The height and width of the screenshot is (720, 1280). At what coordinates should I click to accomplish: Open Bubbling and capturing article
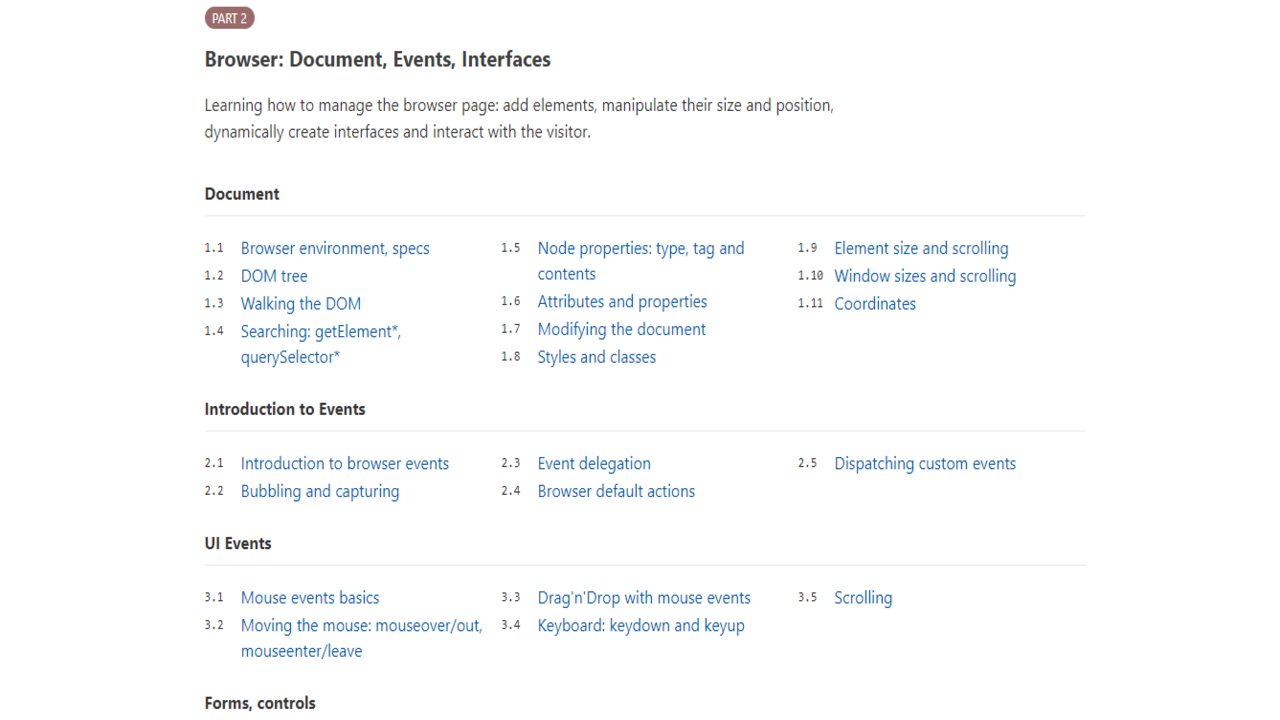point(320,491)
